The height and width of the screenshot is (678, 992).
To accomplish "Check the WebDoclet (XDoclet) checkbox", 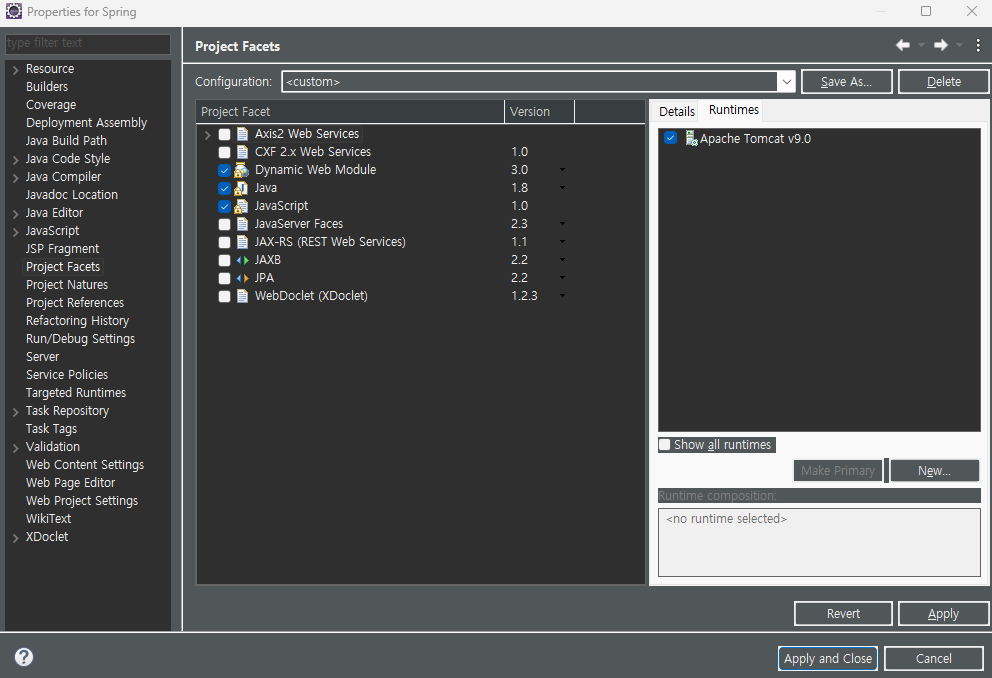I will pyautogui.click(x=225, y=297).
